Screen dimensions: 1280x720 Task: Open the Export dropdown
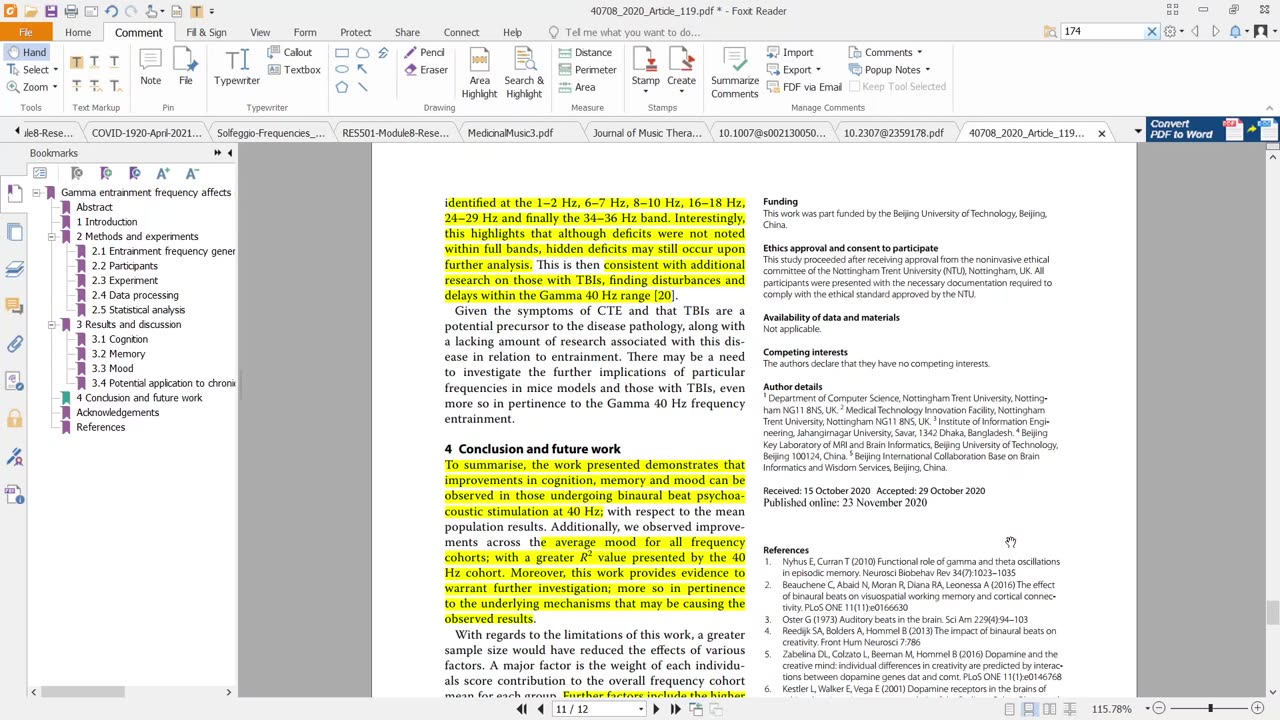818,70
